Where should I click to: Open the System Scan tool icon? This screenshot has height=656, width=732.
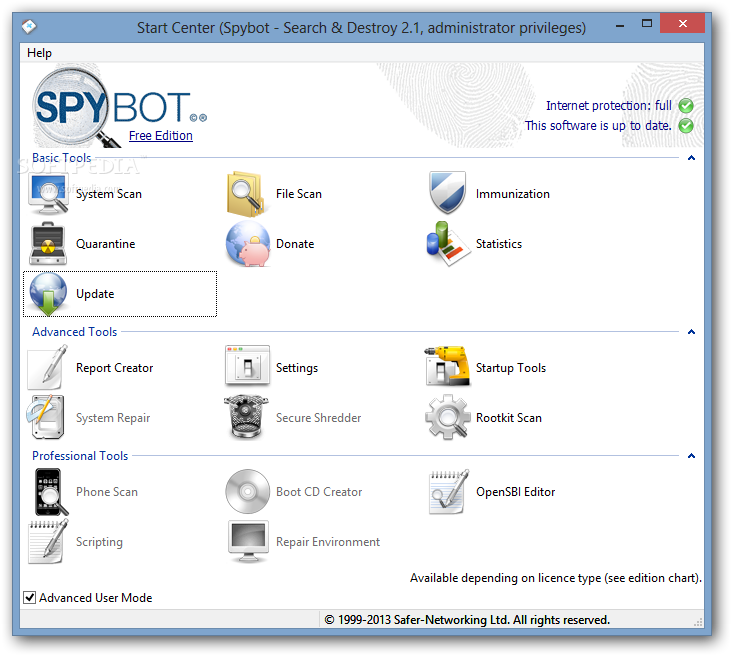point(48,194)
